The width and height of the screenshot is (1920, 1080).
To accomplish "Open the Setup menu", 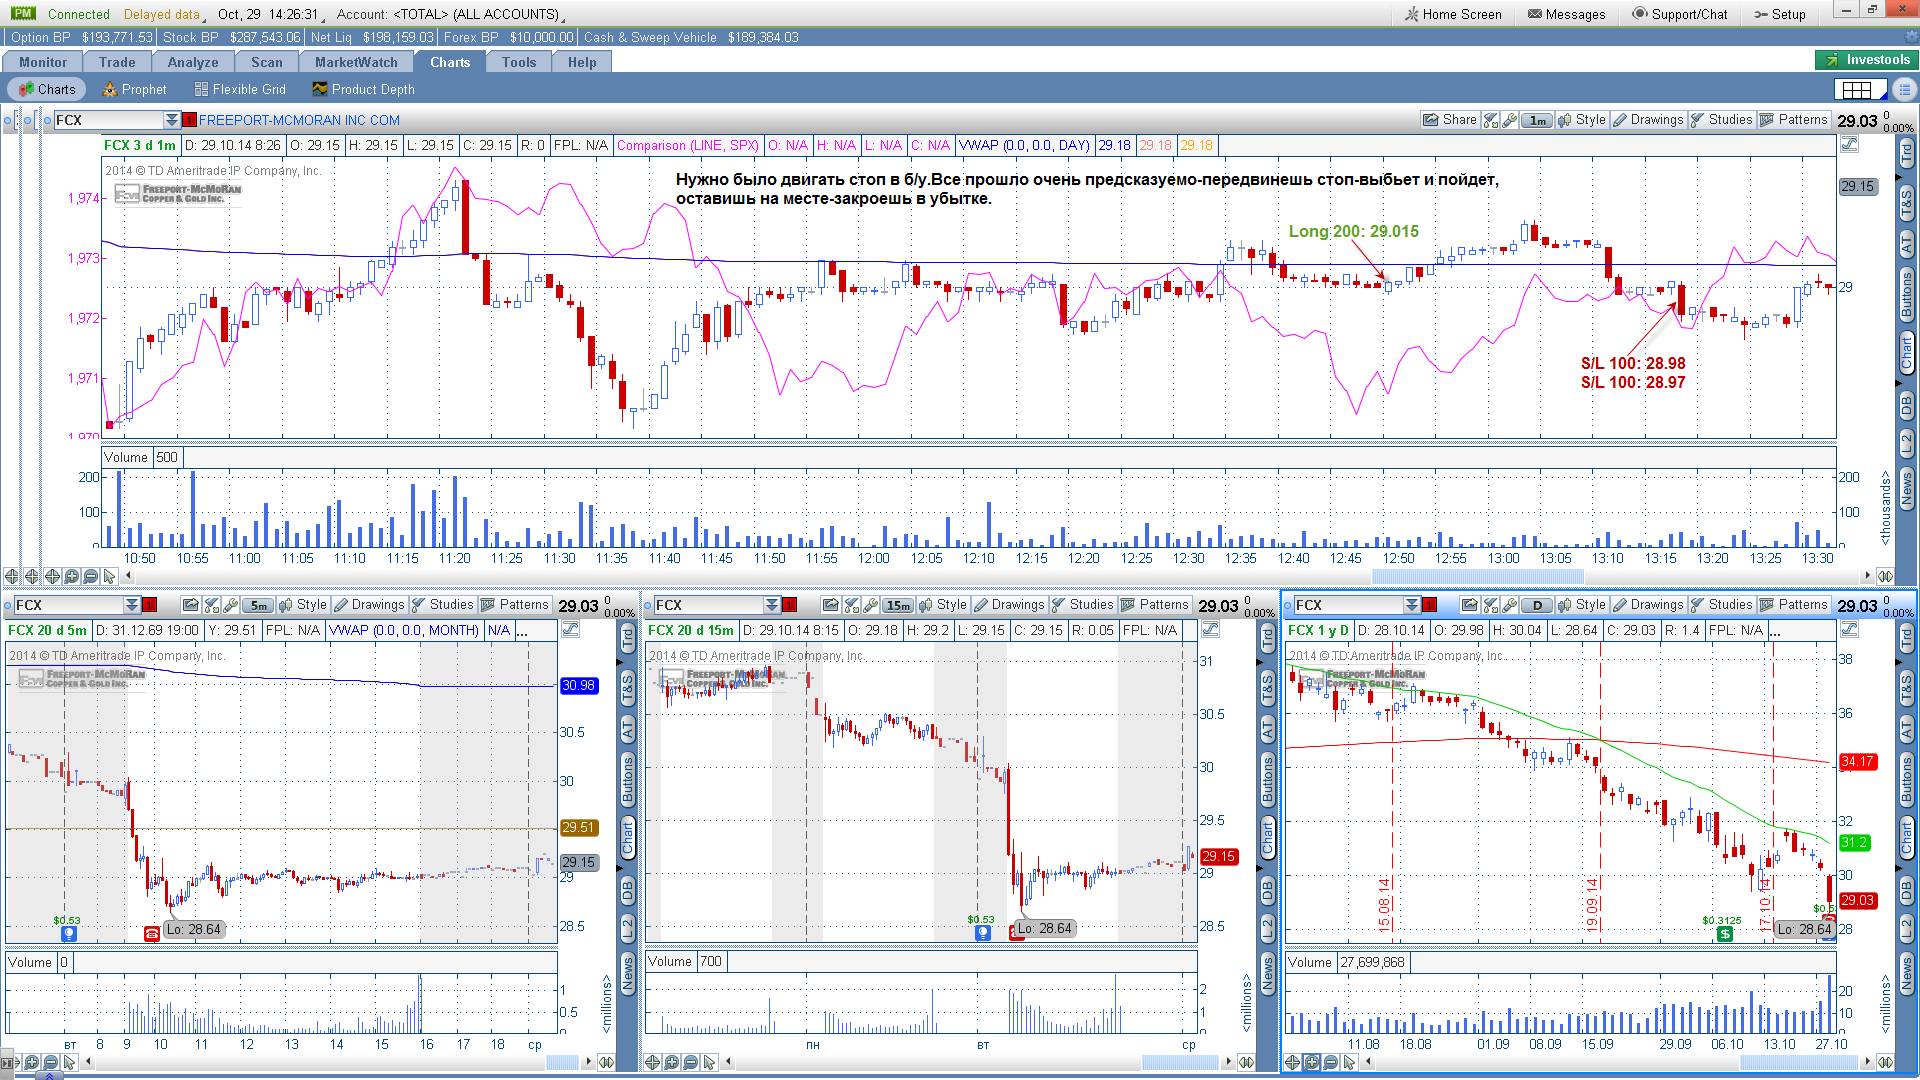I will (1780, 14).
